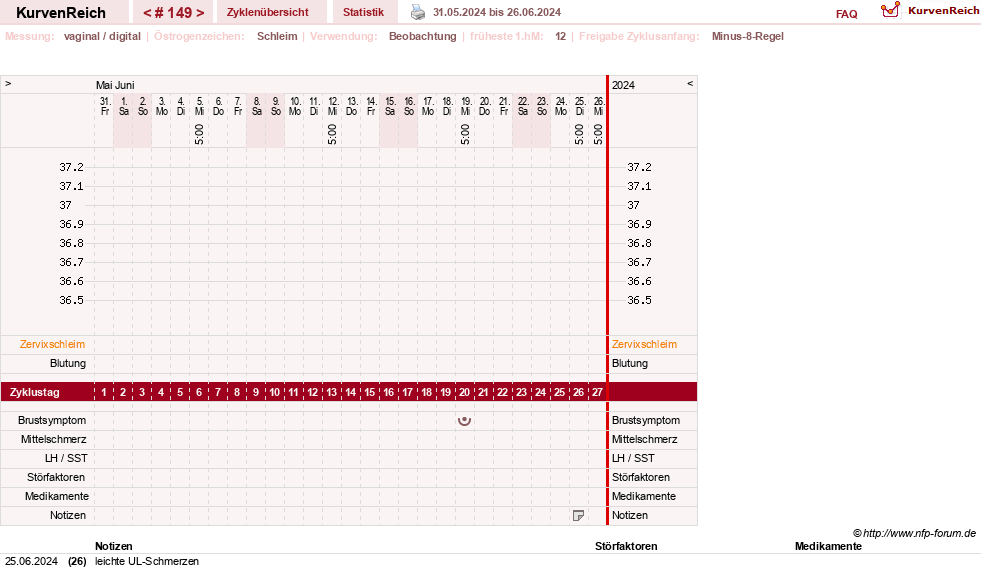The width and height of the screenshot is (981, 585).
Task: Click the right 'LH / SST' row label
Action: click(x=633, y=458)
